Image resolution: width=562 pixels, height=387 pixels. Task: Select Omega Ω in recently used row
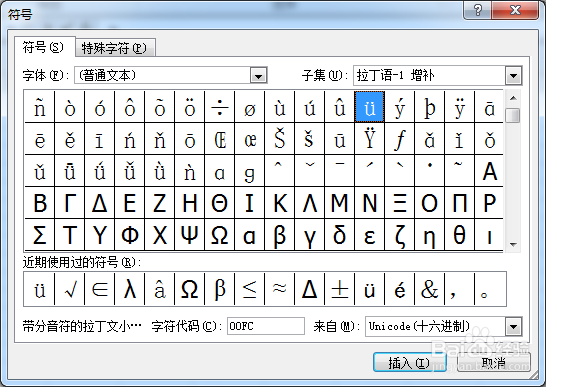point(190,289)
